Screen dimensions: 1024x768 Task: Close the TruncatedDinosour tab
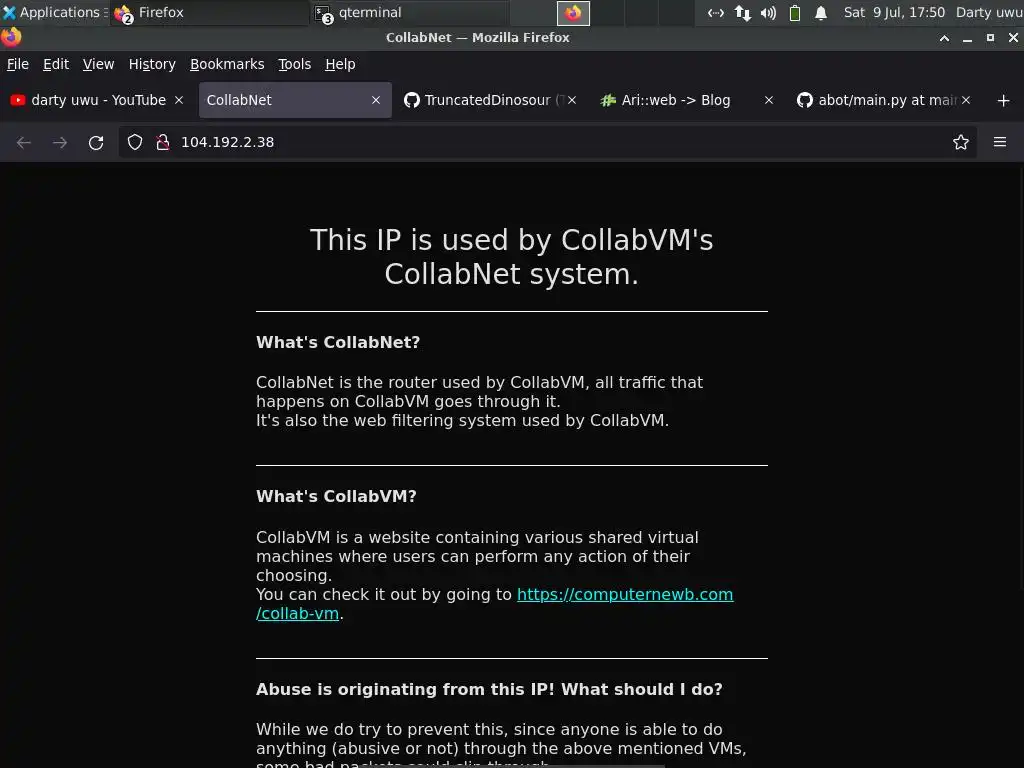pos(572,100)
